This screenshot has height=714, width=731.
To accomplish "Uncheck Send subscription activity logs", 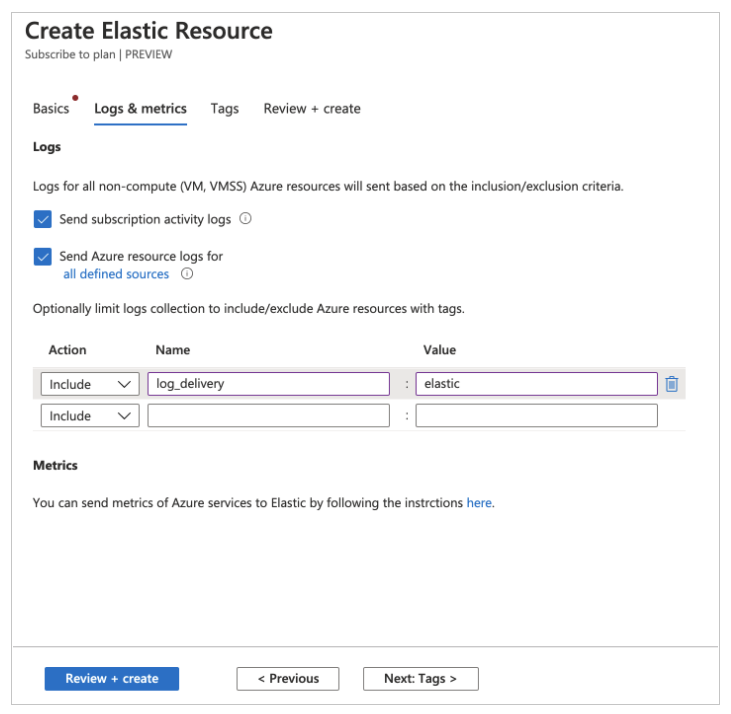I will (43, 219).
